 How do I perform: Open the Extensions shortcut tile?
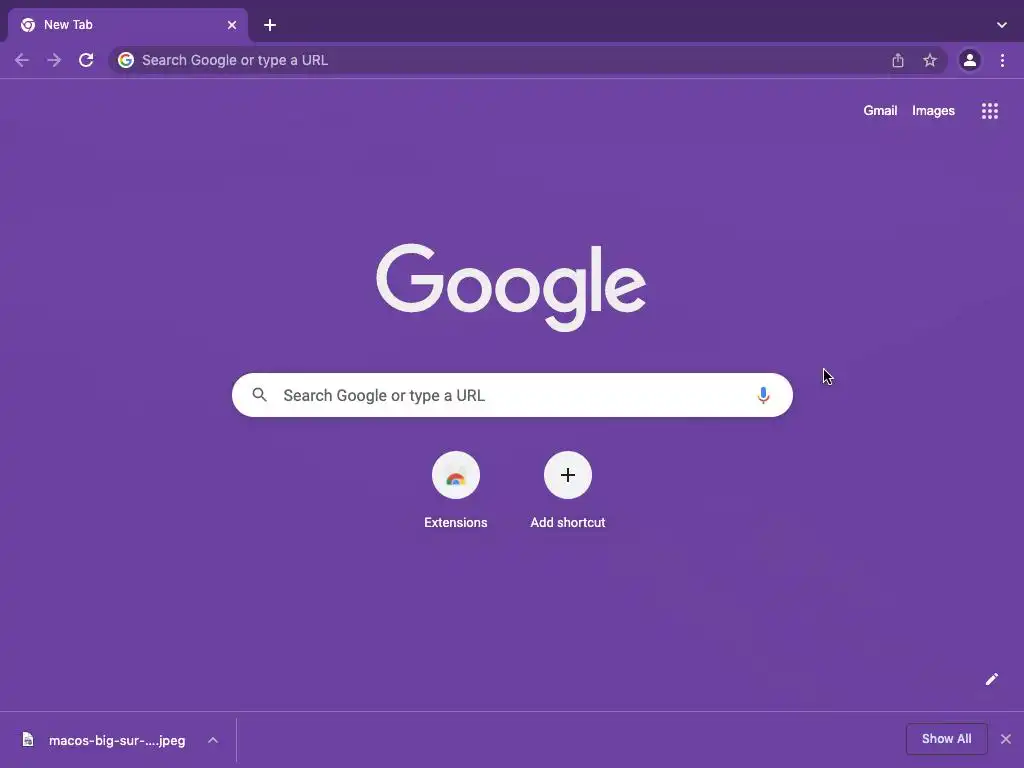[456, 475]
